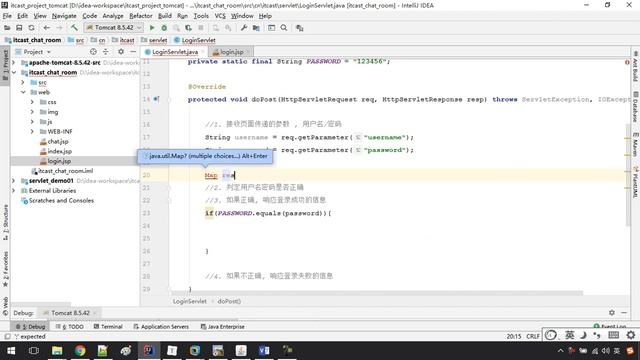This screenshot has width=640, height=360.
Task: Click the java.util.Map import hint popup
Action: pos(205,156)
